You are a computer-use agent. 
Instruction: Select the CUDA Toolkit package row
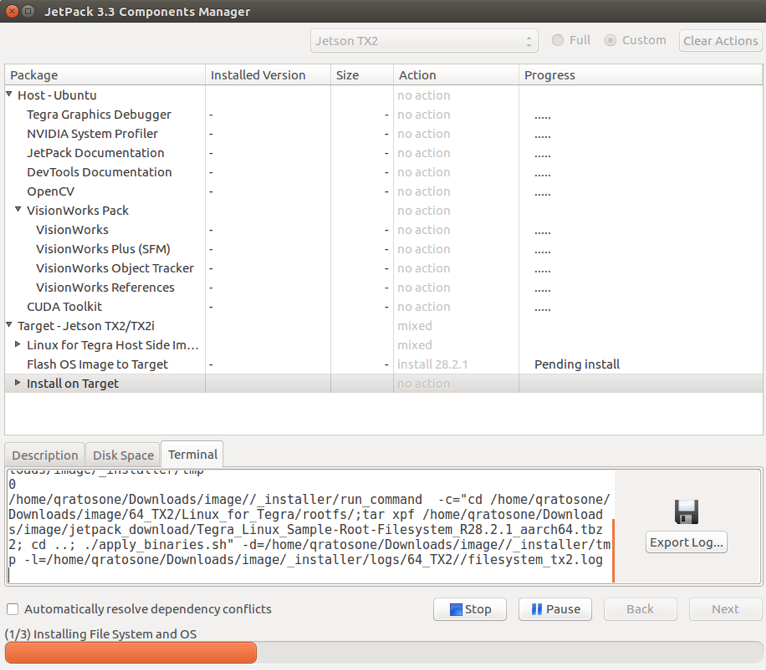[x=65, y=307]
